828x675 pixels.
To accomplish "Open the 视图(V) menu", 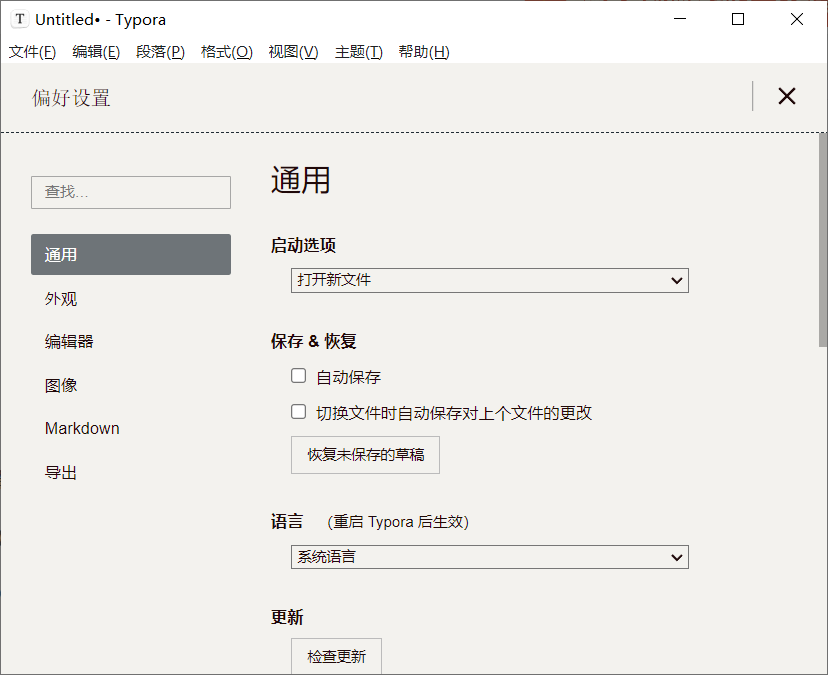I will click(x=293, y=52).
